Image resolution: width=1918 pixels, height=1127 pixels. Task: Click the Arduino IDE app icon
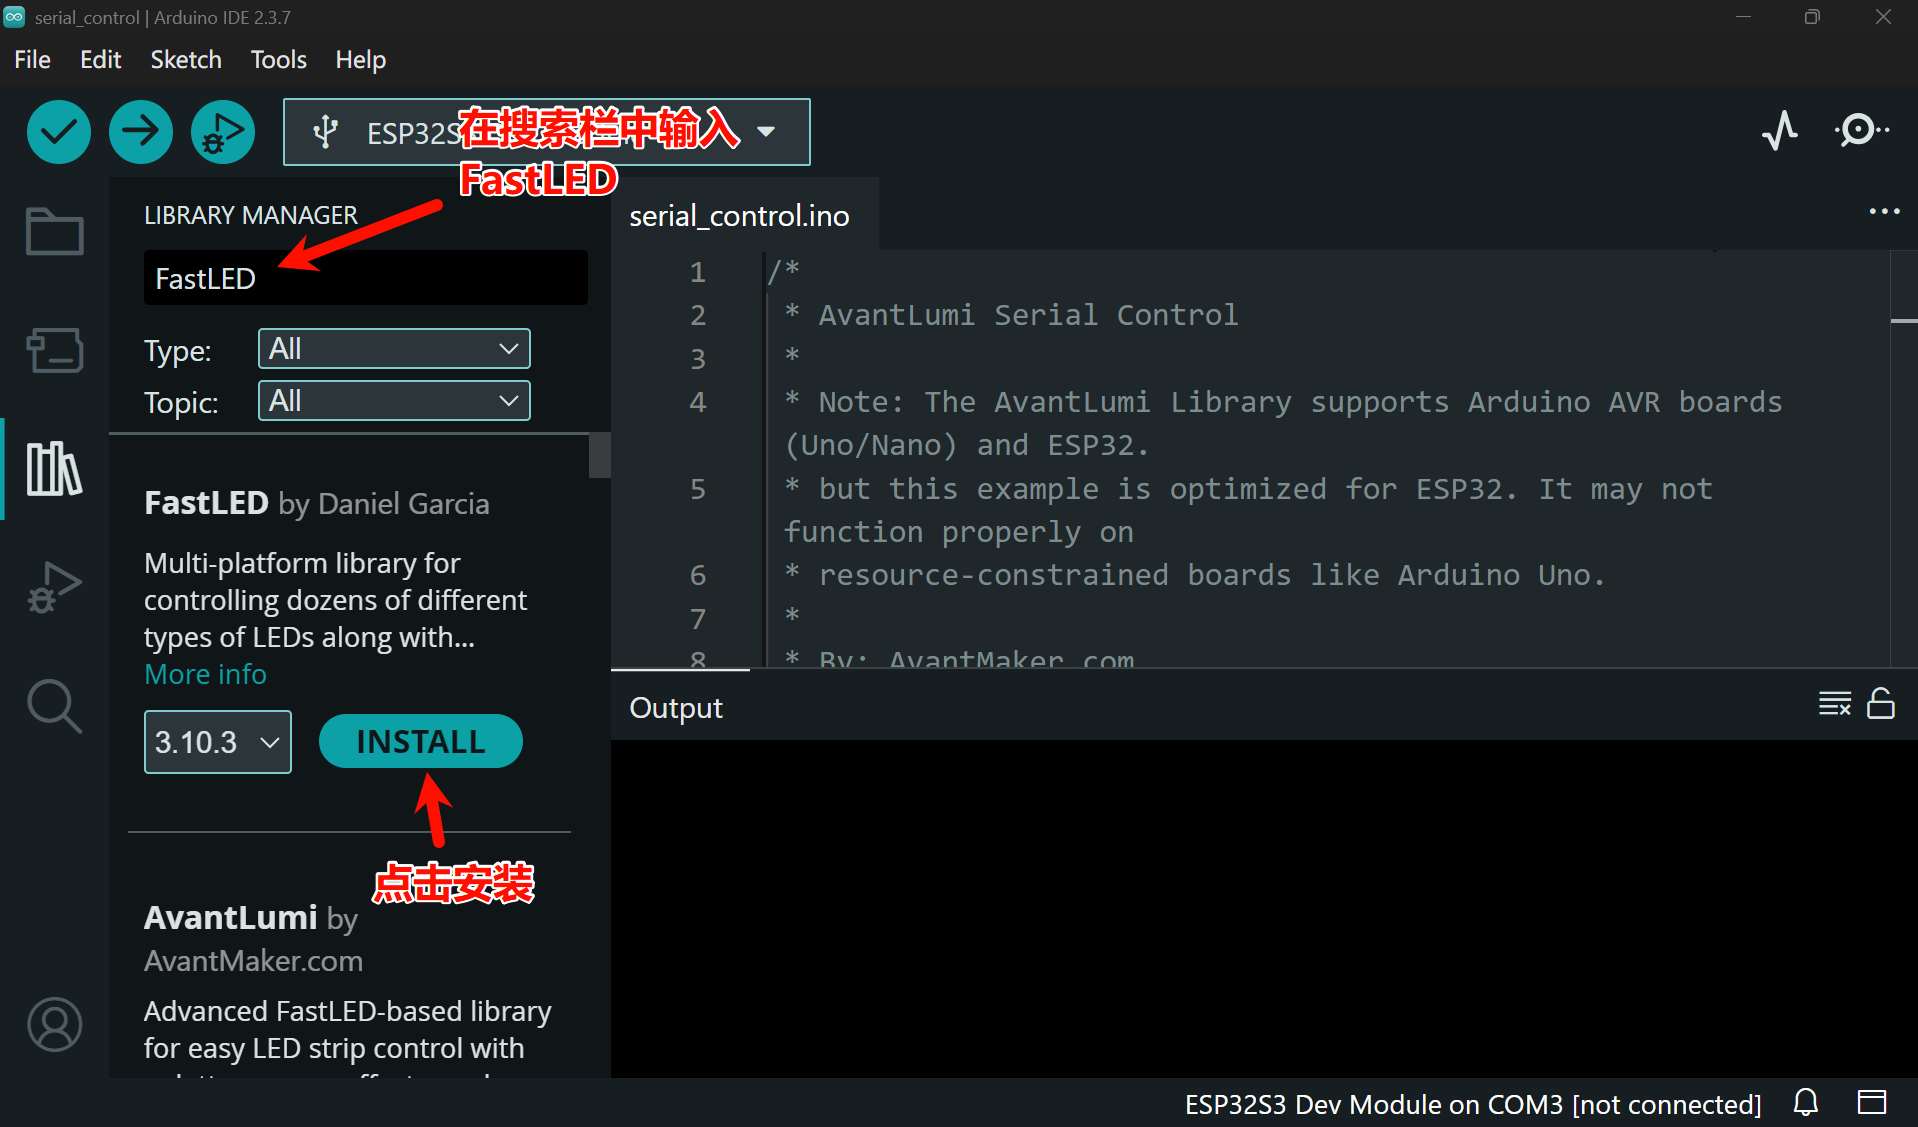pos(14,17)
